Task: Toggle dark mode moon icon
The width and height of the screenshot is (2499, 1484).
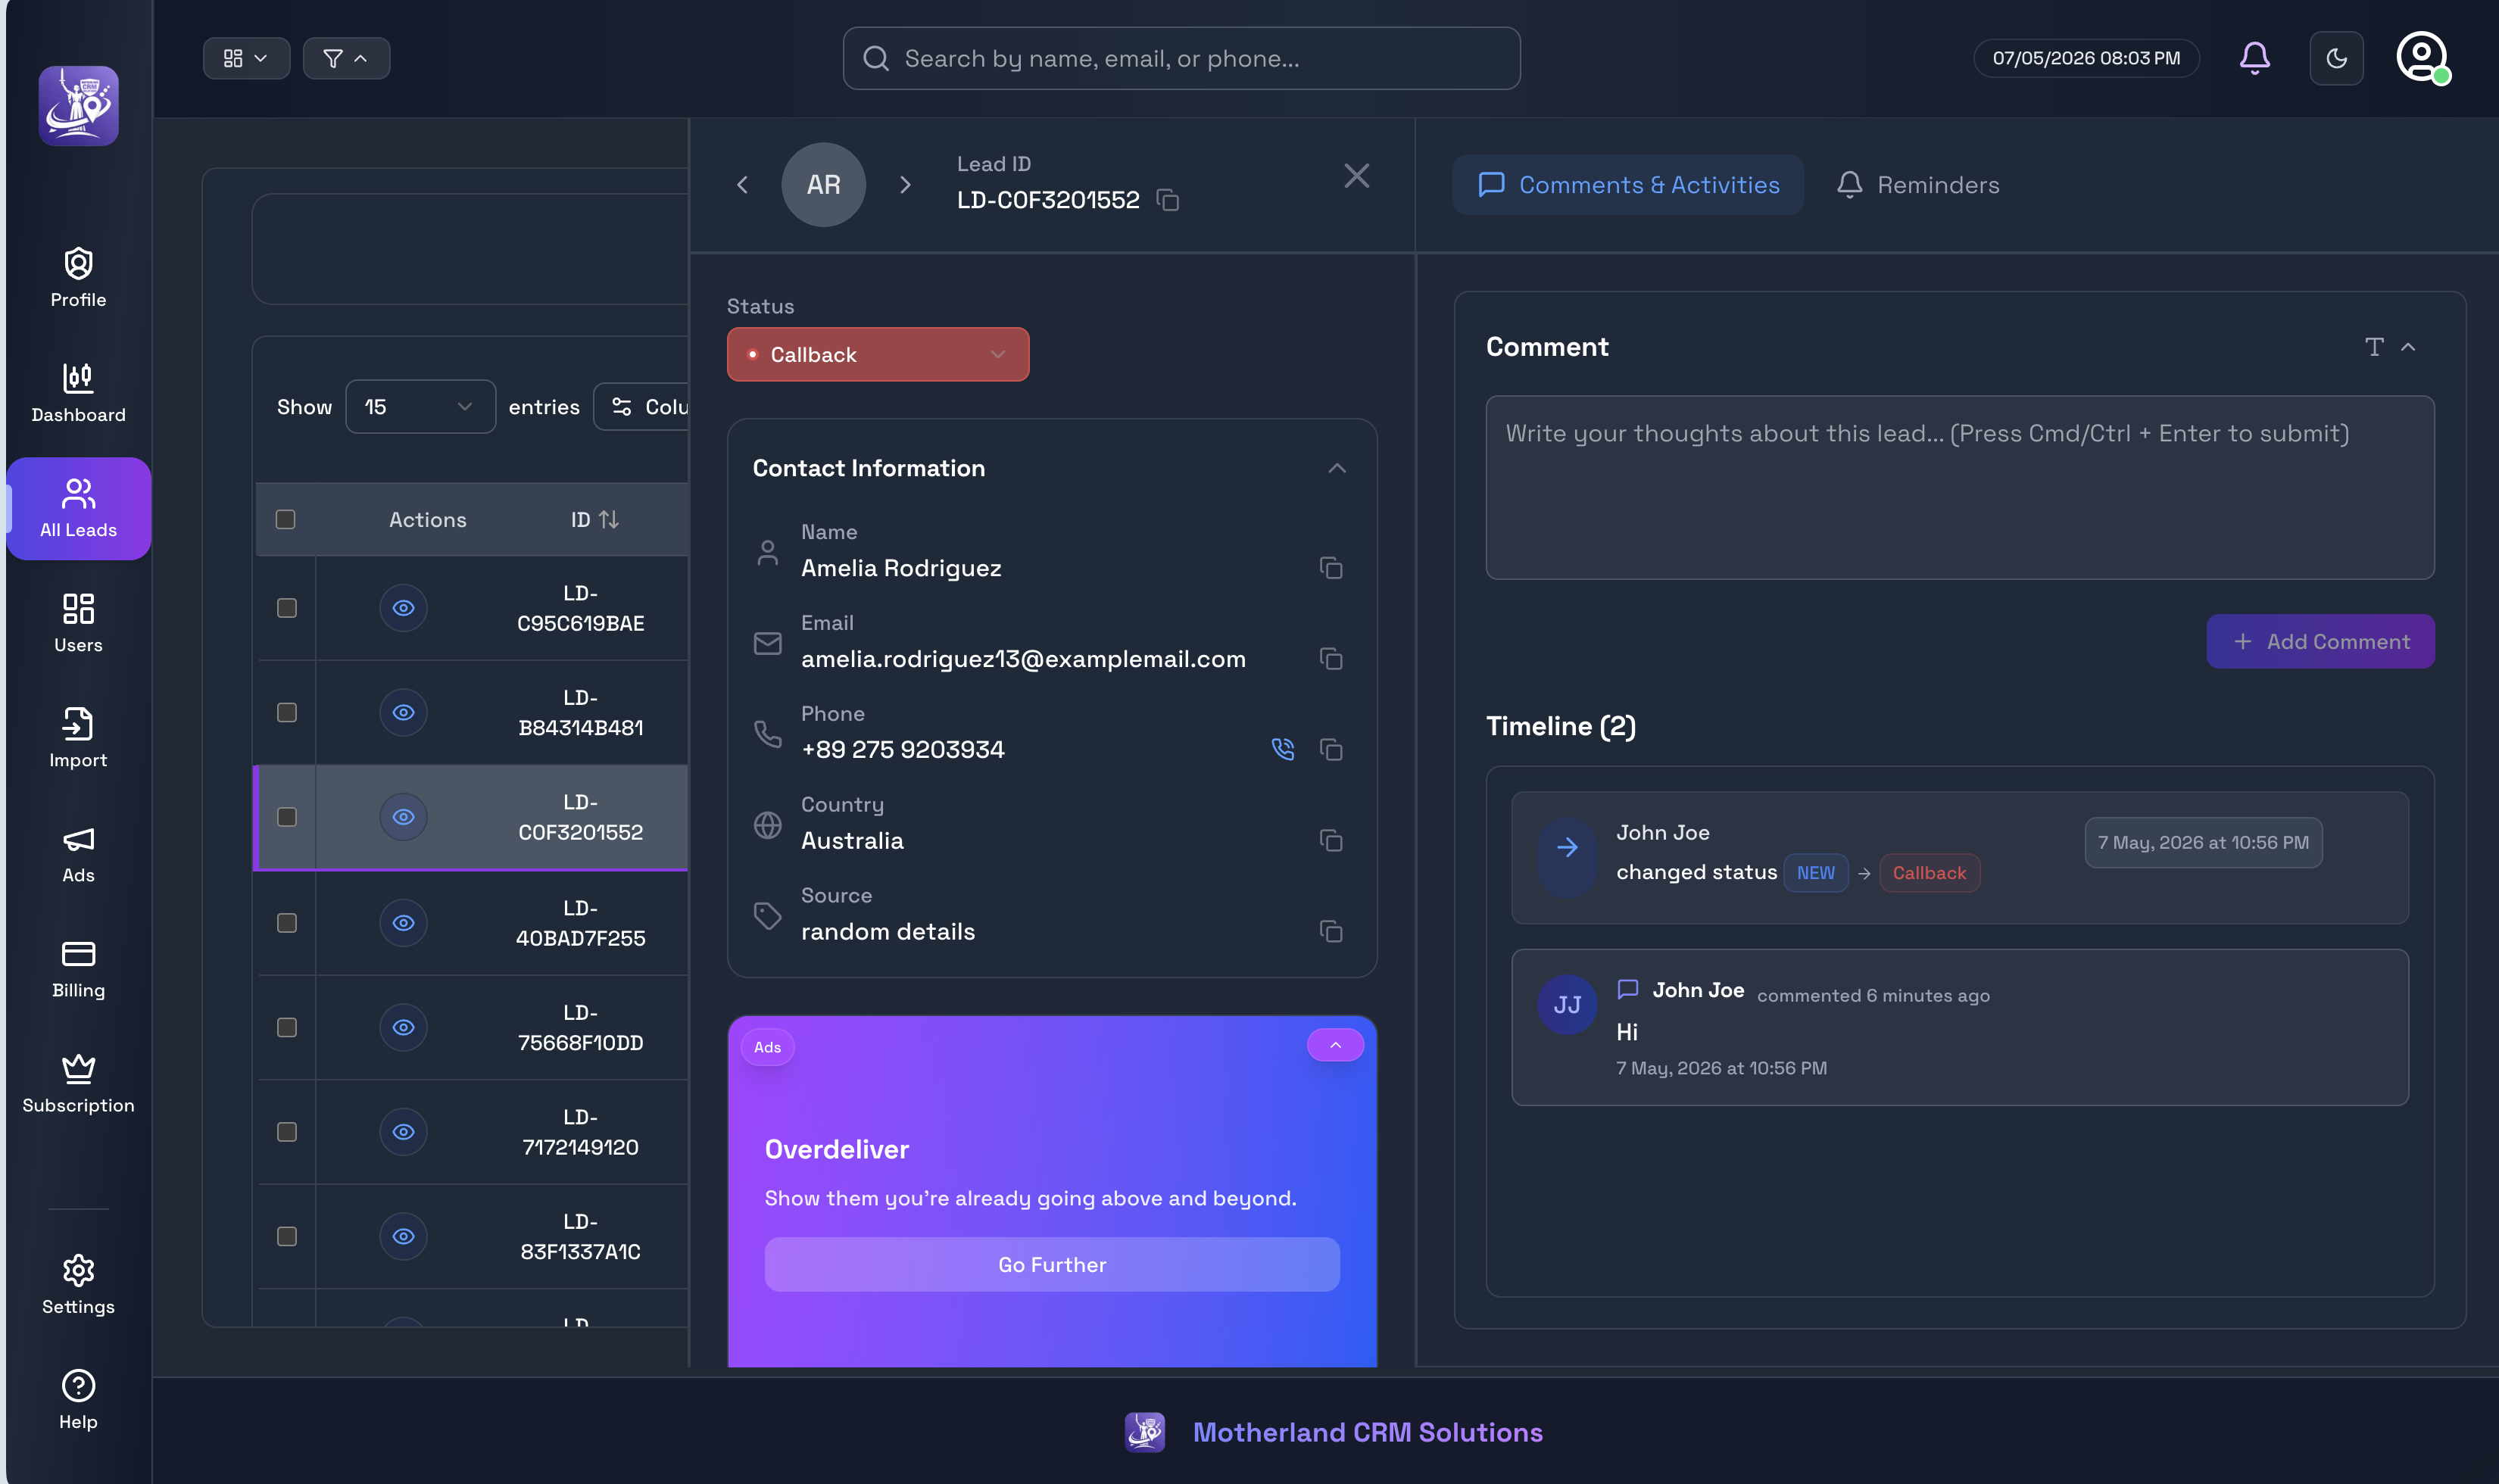Action: [2336, 58]
